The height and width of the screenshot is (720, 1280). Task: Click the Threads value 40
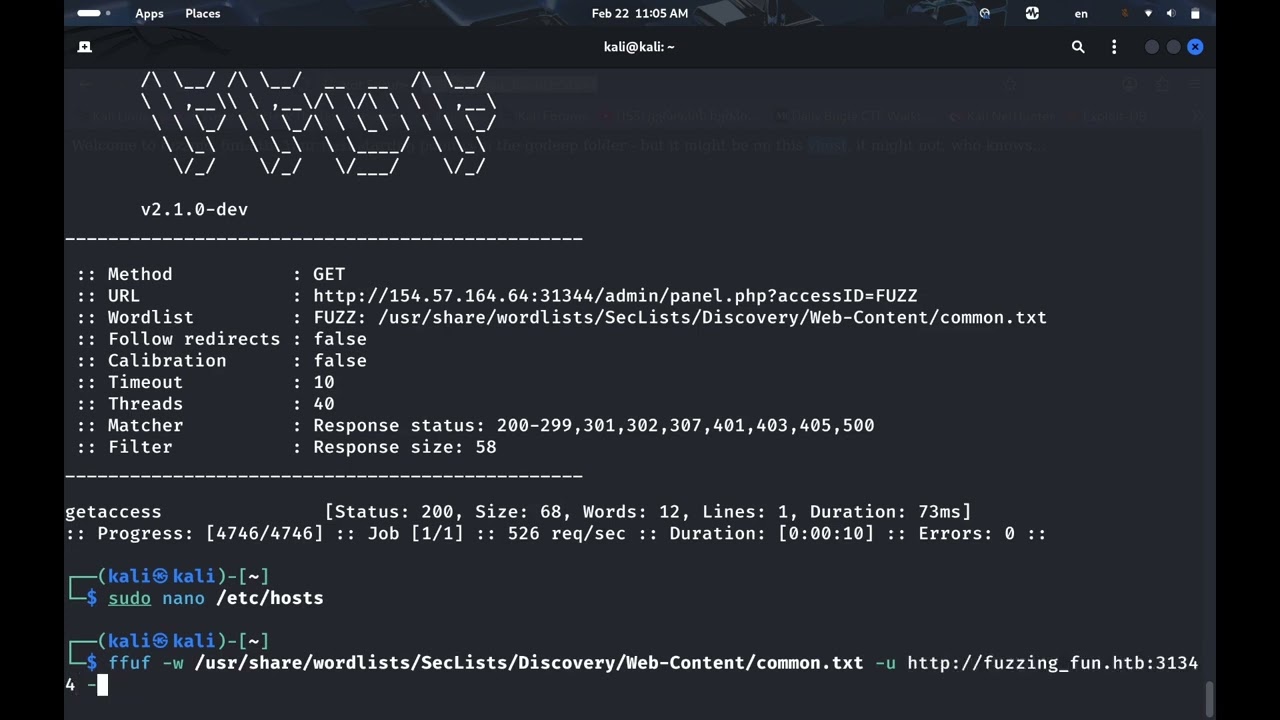tap(324, 404)
